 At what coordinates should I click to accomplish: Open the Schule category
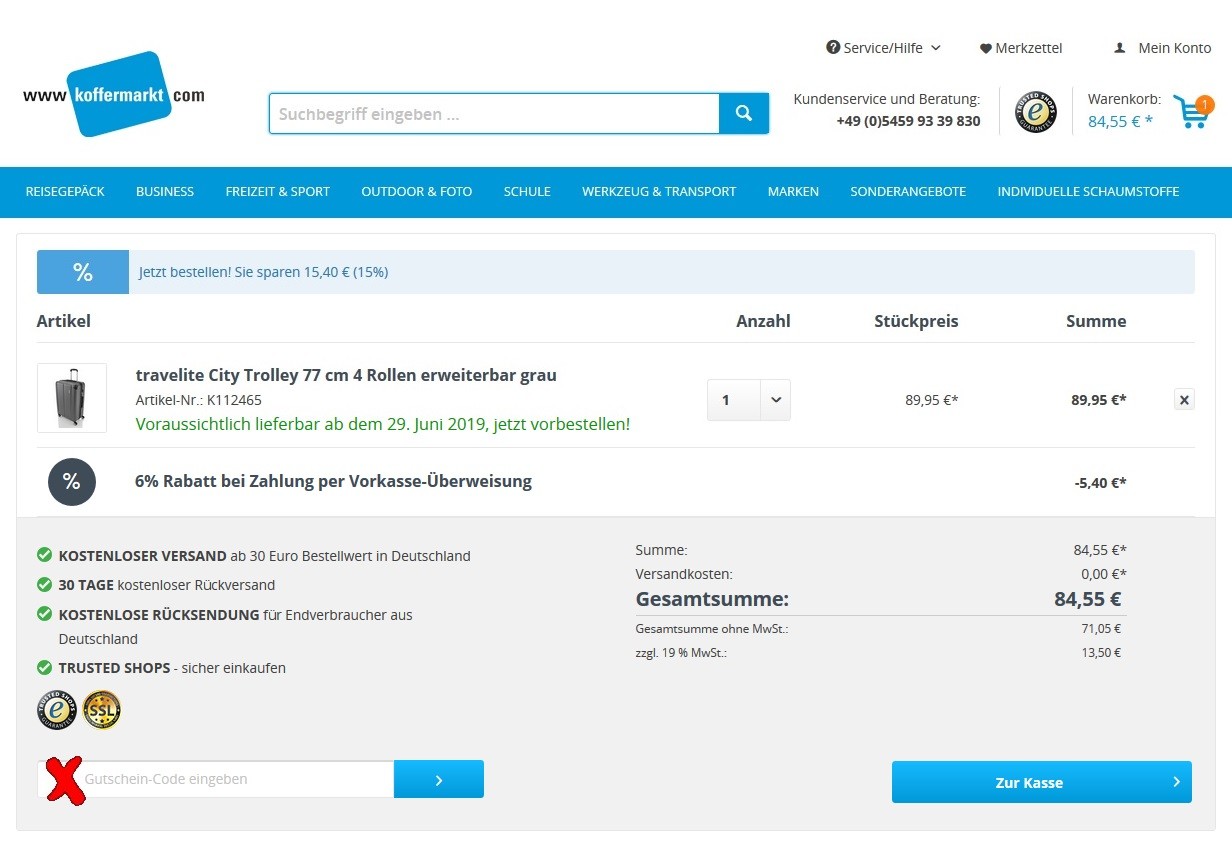tap(527, 191)
